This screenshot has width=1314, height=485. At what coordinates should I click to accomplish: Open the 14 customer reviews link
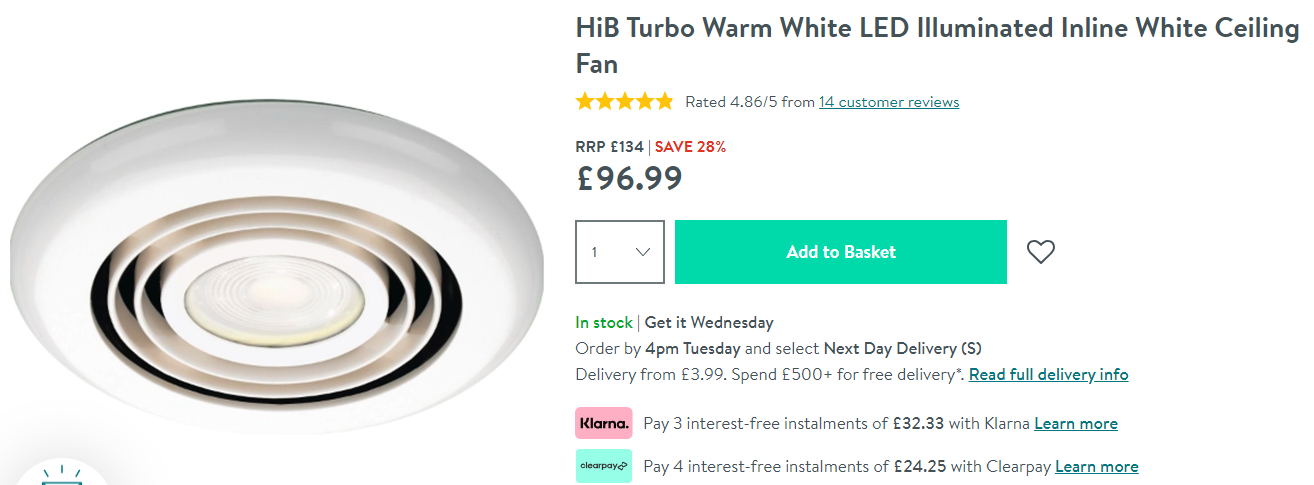(x=889, y=102)
